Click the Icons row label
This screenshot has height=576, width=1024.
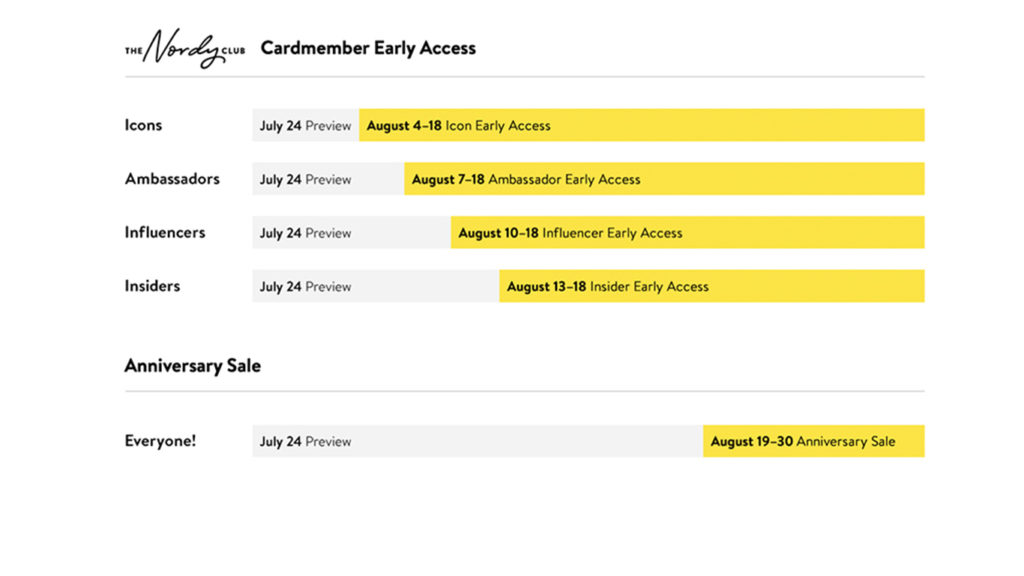143,125
